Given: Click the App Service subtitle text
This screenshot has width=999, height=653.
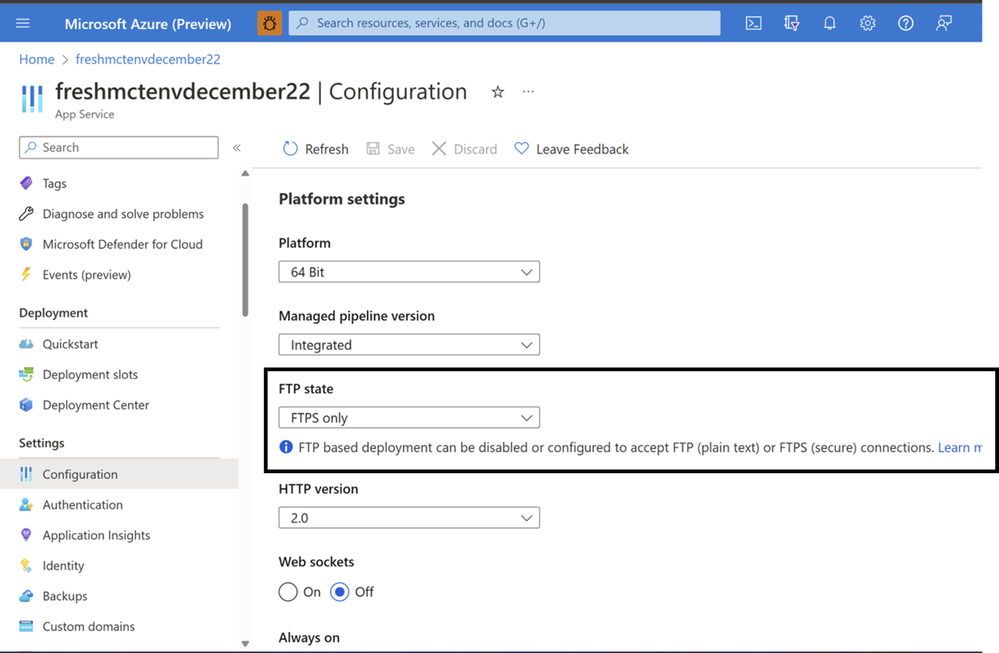Looking at the screenshot, I should coord(85,114).
